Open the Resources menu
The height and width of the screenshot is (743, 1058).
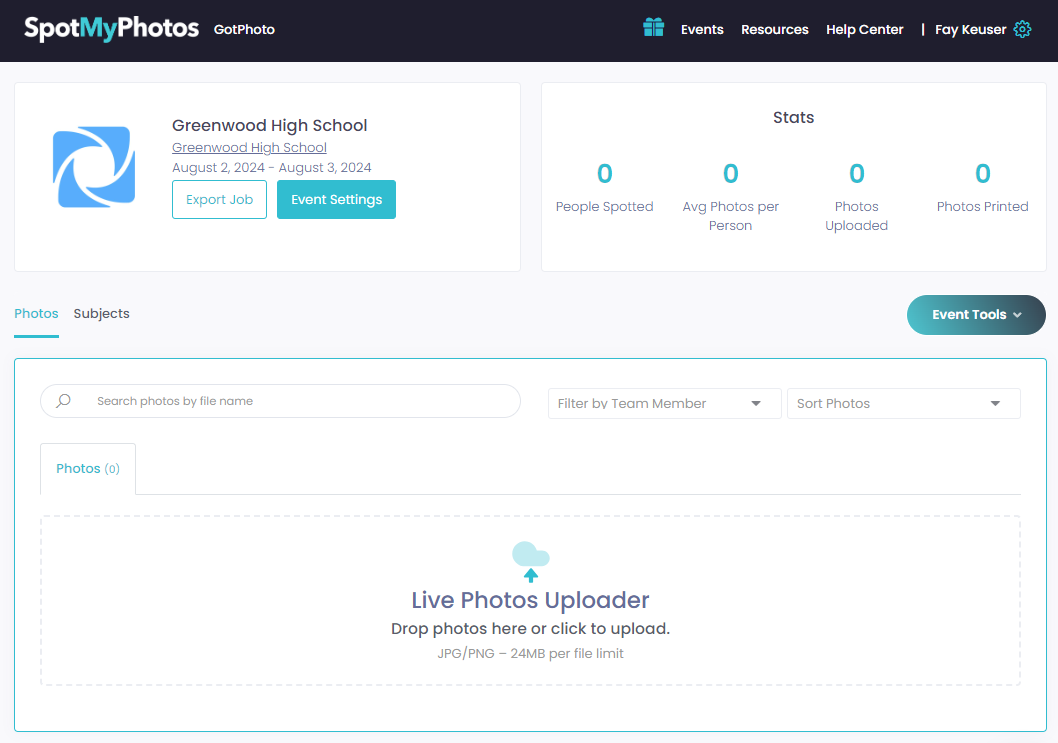(775, 30)
